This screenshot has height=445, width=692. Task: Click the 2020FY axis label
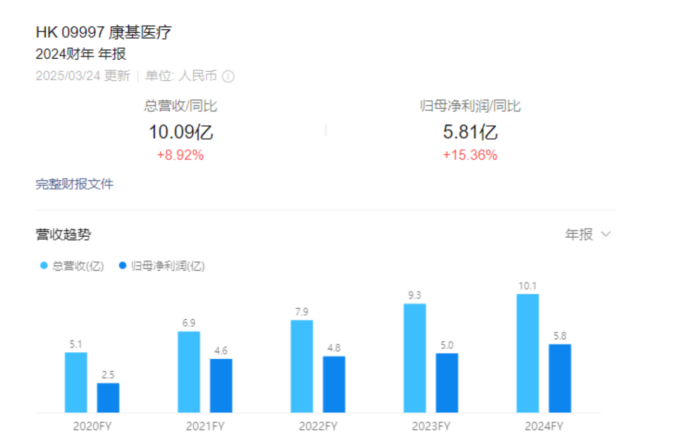(x=92, y=426)
